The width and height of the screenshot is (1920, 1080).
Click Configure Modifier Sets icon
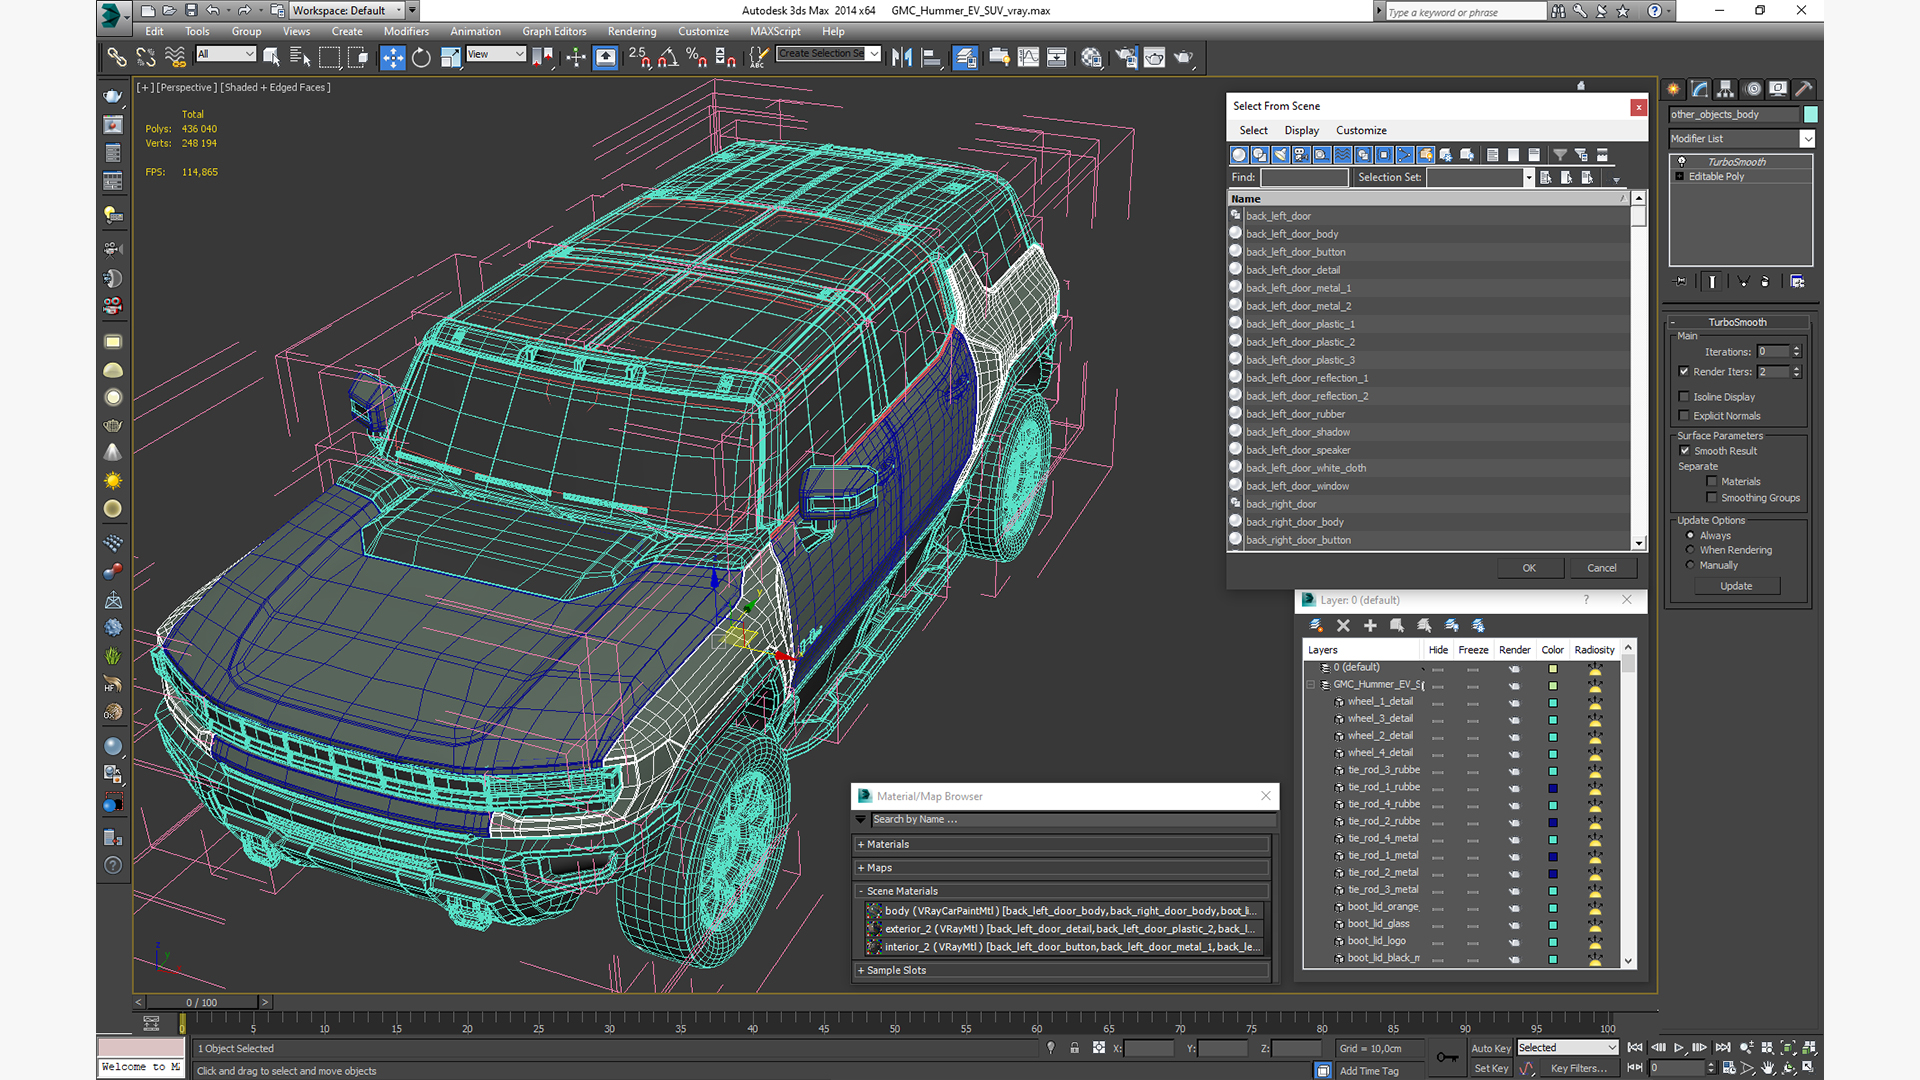(x=1797, y=282)
